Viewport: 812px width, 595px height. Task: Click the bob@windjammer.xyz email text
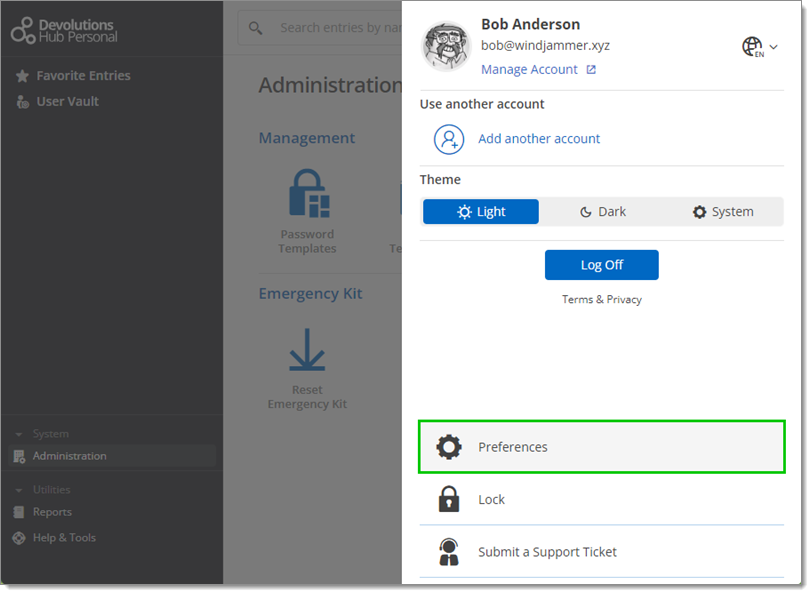(x=545, y=46)
